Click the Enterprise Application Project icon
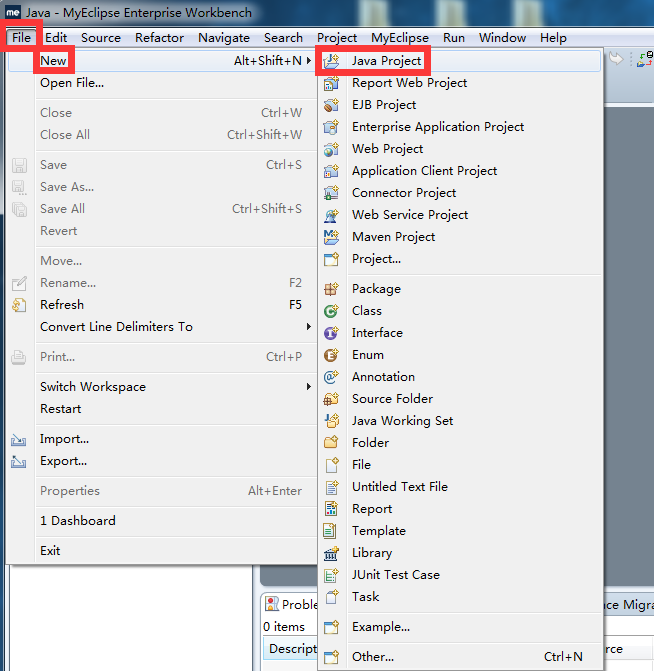This screenshot has width=654, height=671. pyautogui.click(x=331, y=127)
